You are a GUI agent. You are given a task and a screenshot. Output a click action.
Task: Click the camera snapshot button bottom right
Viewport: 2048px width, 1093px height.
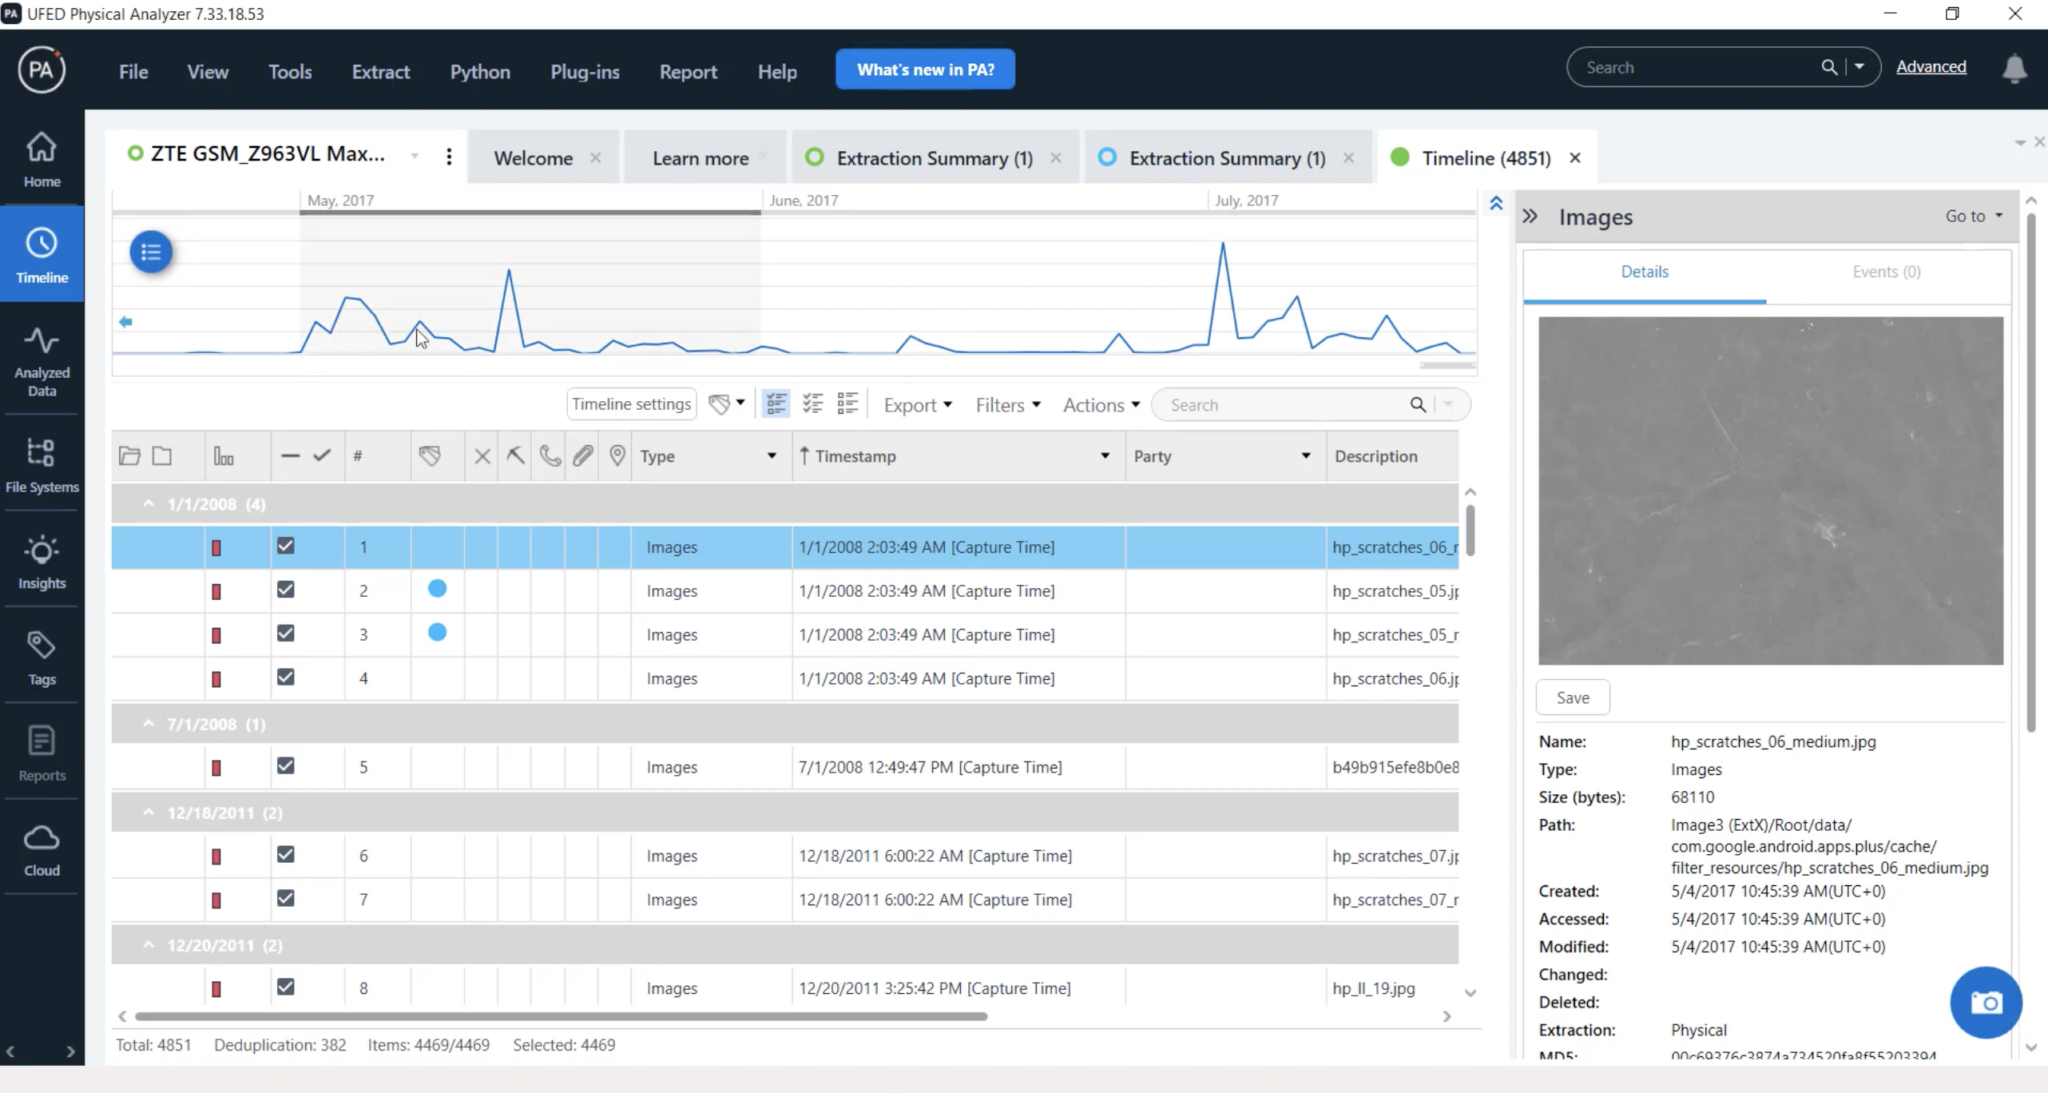coord(1985,1002)
